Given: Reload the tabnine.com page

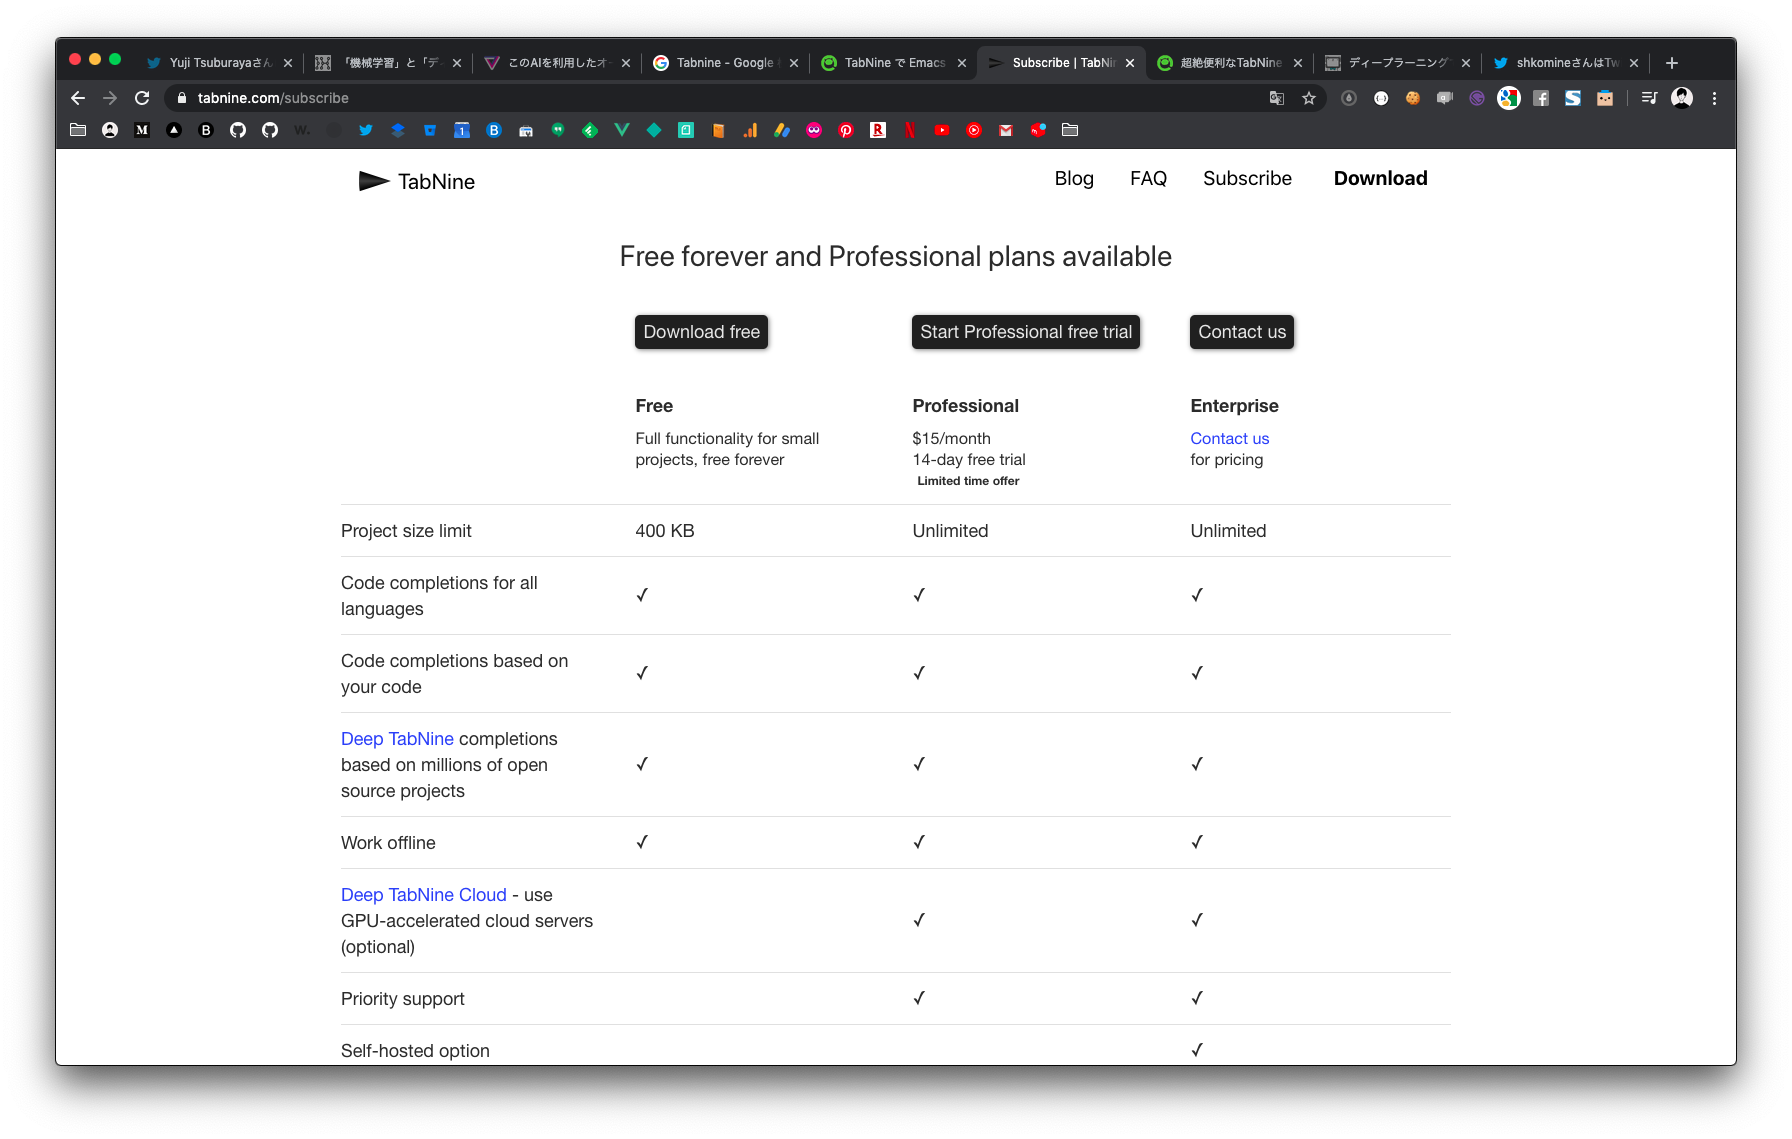Looking at the screenshot, I should (x=142, y=98).
